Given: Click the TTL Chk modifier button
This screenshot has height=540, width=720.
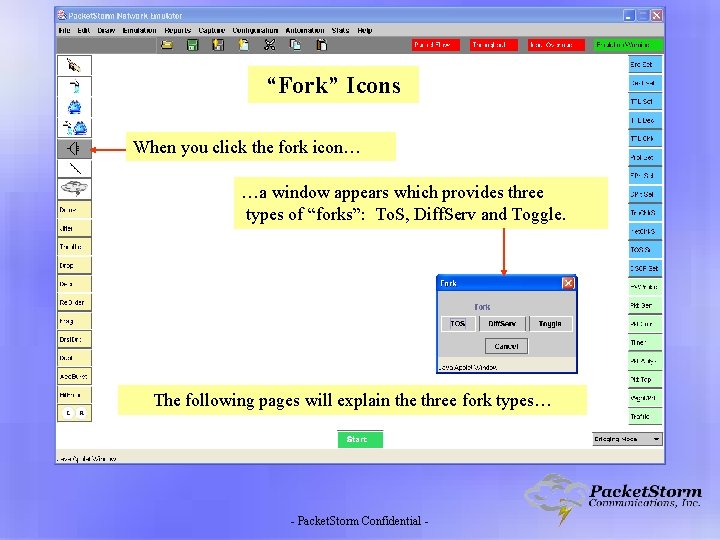Looking at the screenshot, I should pos(645,139).
